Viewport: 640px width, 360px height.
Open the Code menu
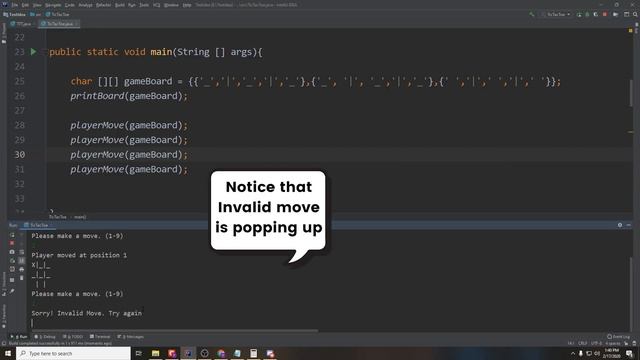tap(70, 5)
